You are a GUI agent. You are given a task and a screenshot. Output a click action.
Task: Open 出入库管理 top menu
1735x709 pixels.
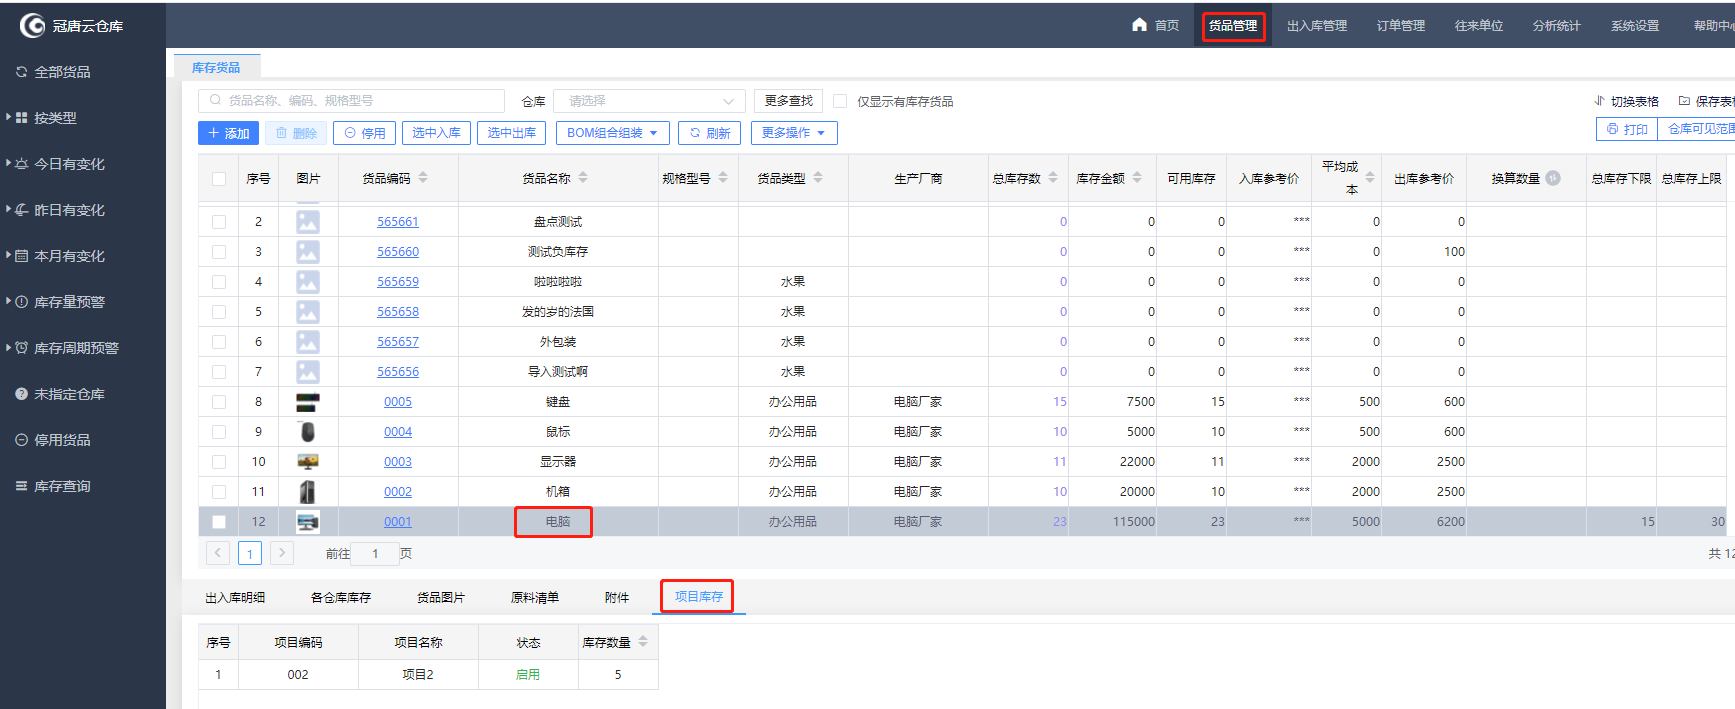tap(1317, 26)
